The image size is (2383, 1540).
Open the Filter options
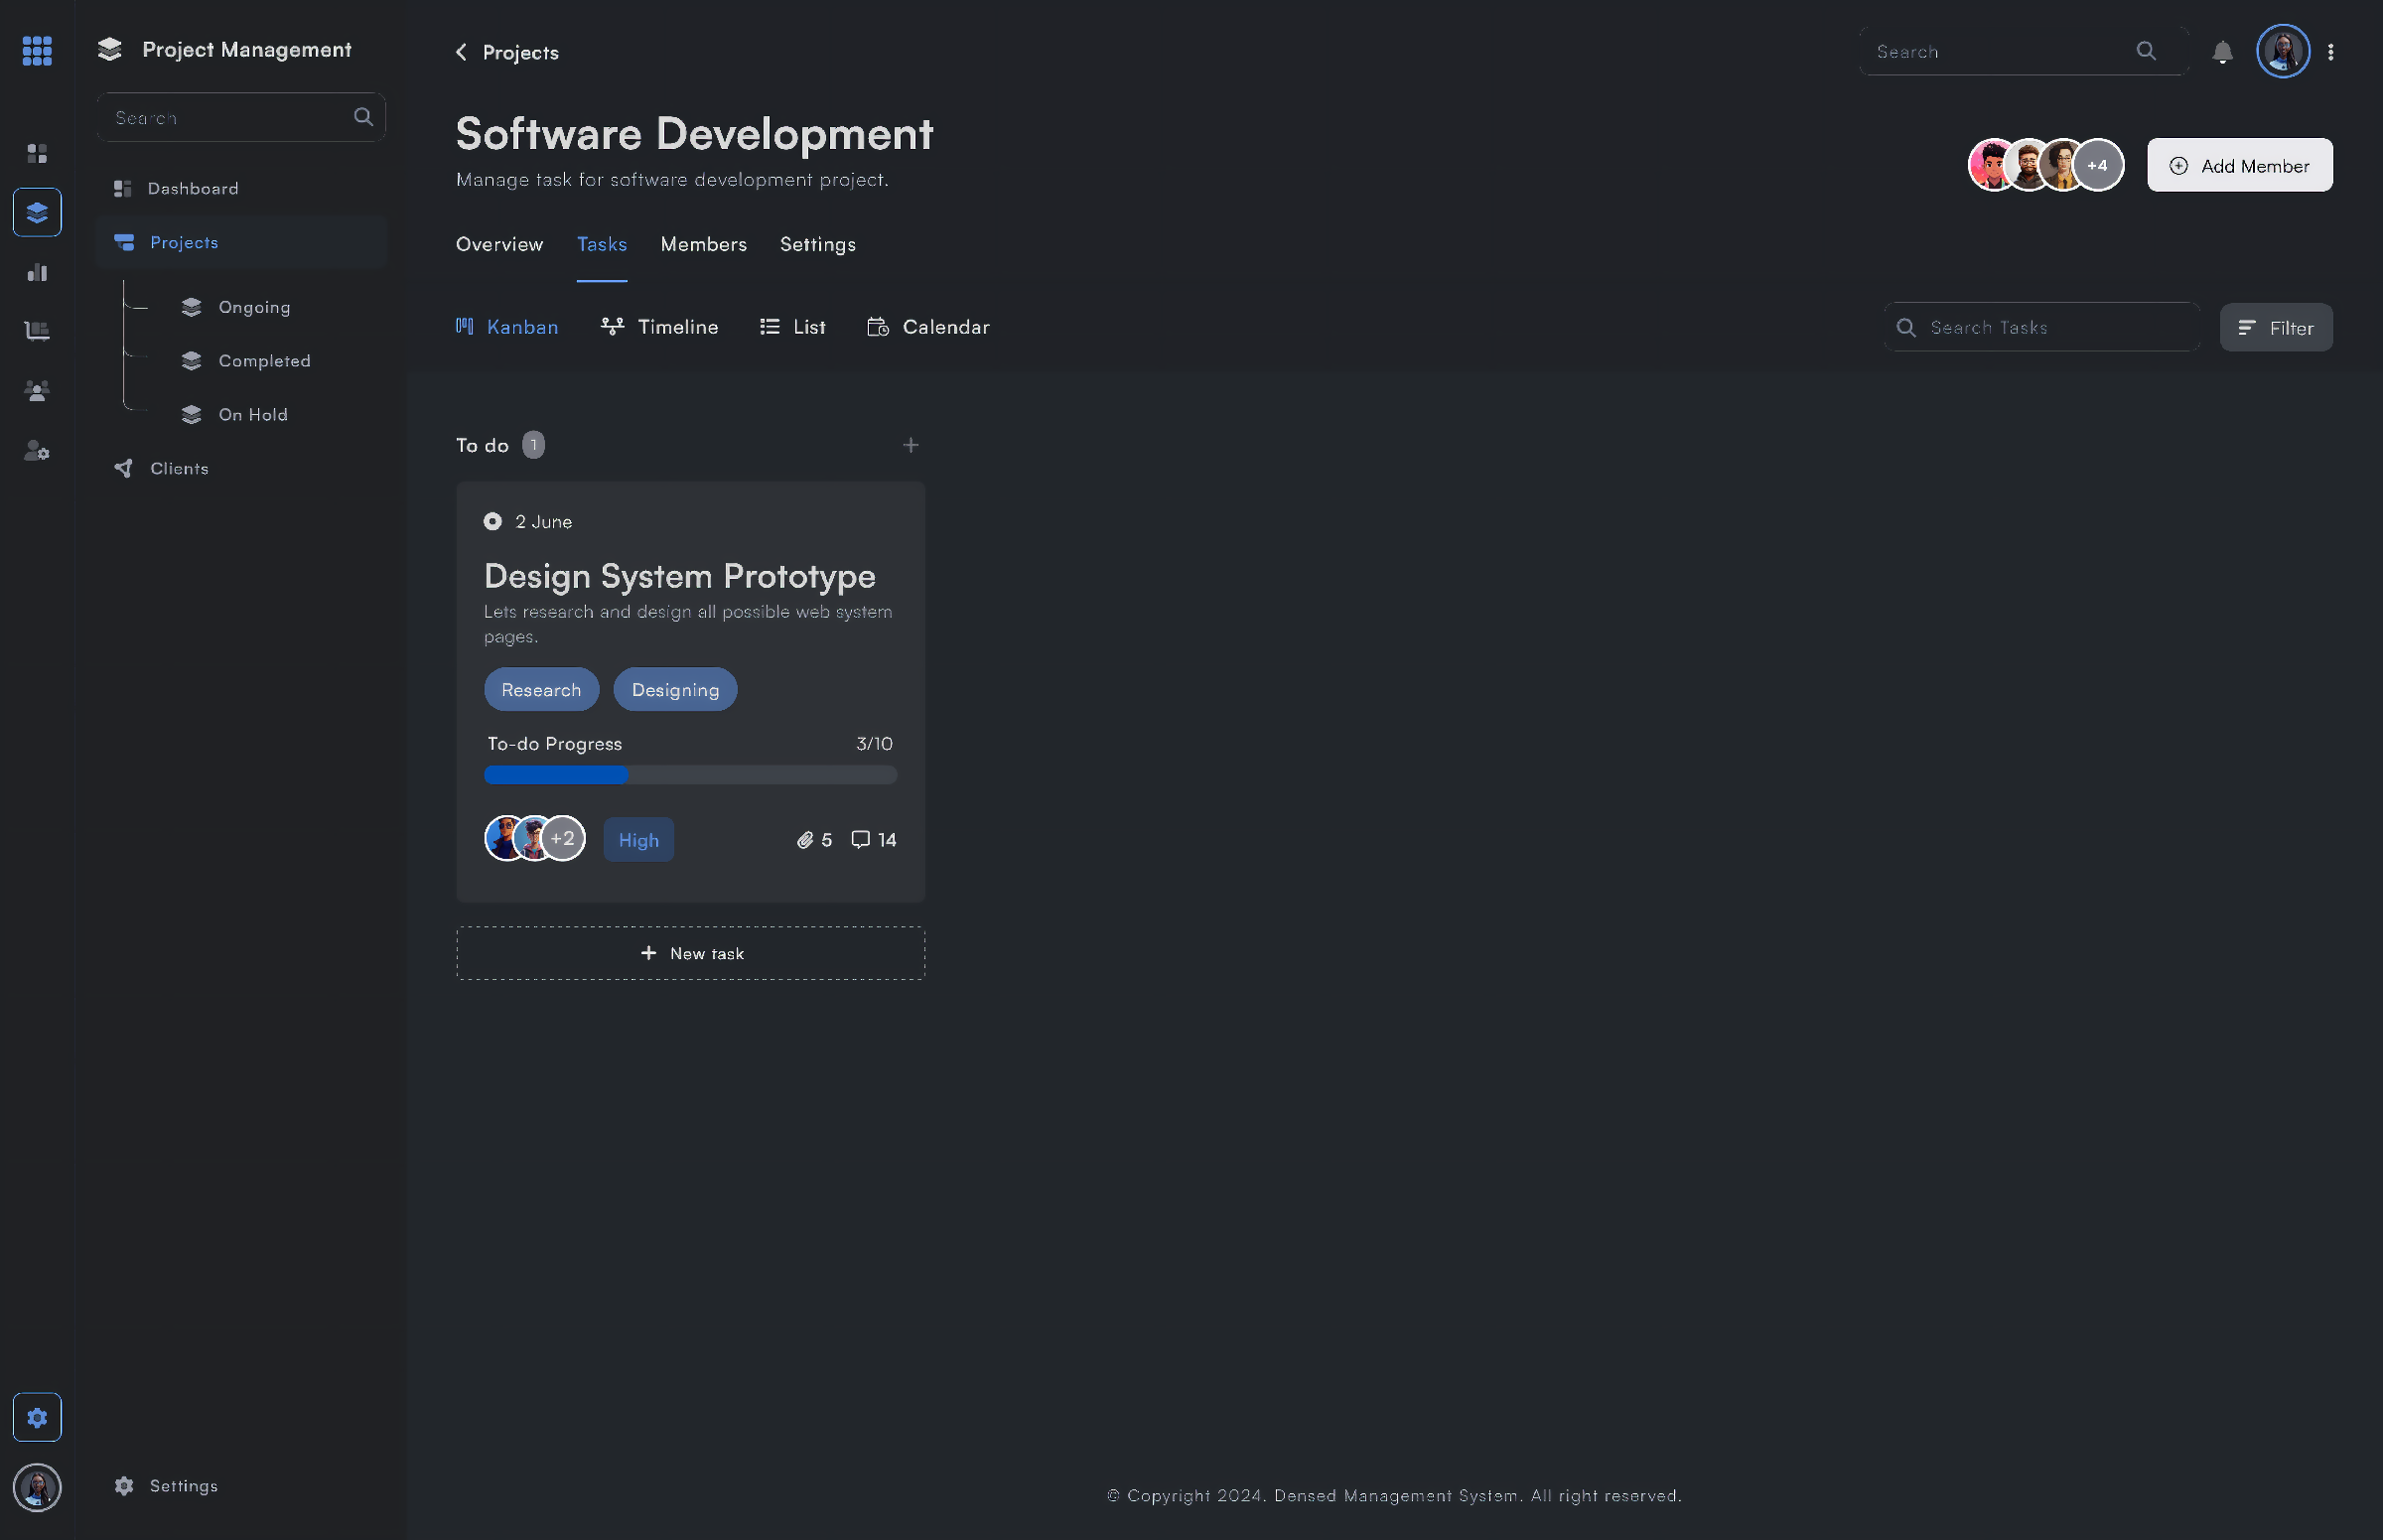pyautogui.click(x=2275, y=327)
